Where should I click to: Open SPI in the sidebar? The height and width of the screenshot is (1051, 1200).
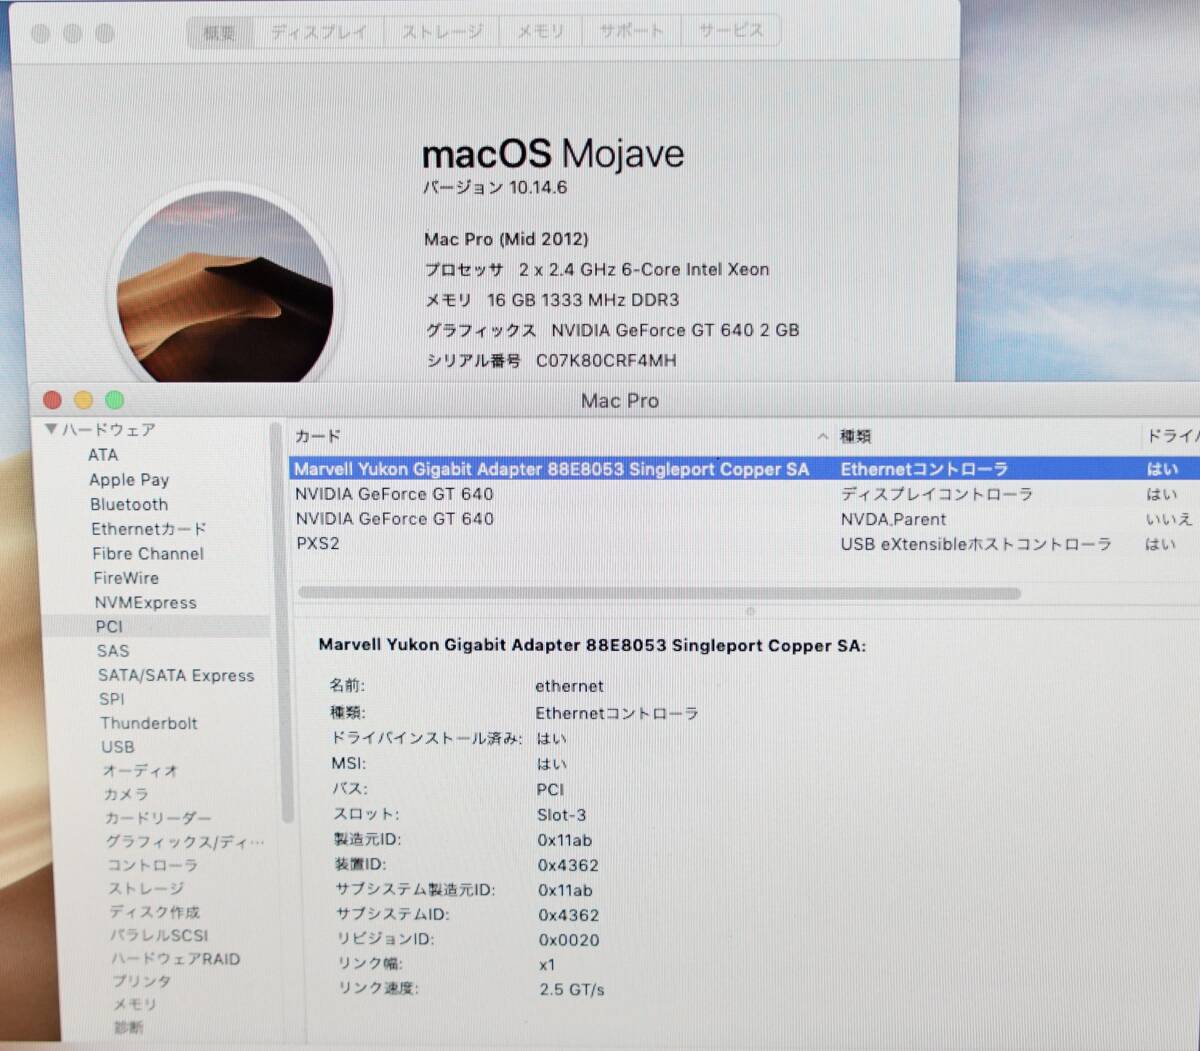click(x=112, y=700)
